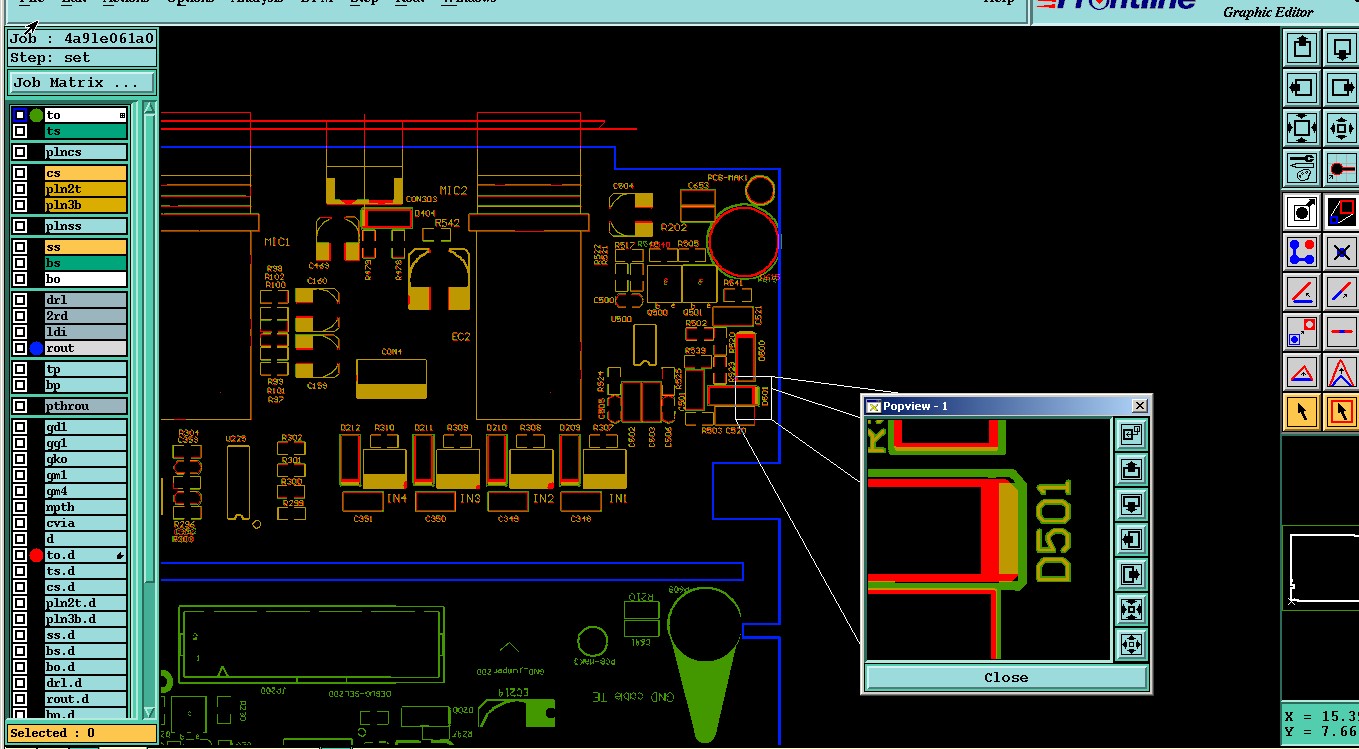This screenshot has width=1359, height=749.
Task: Check the box for layer pthrou
Action: (20, 406)
